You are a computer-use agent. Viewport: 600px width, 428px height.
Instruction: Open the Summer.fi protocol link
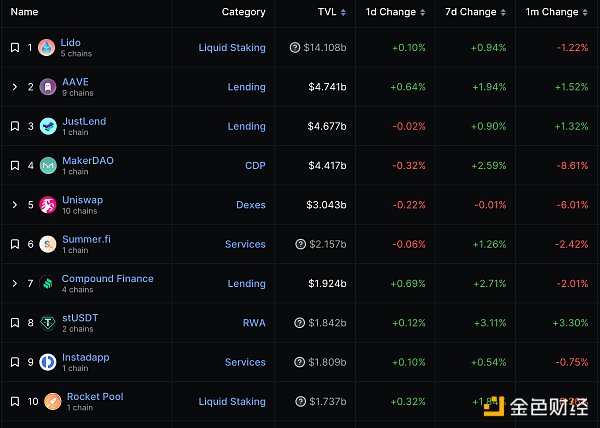(x=84, y=239)
